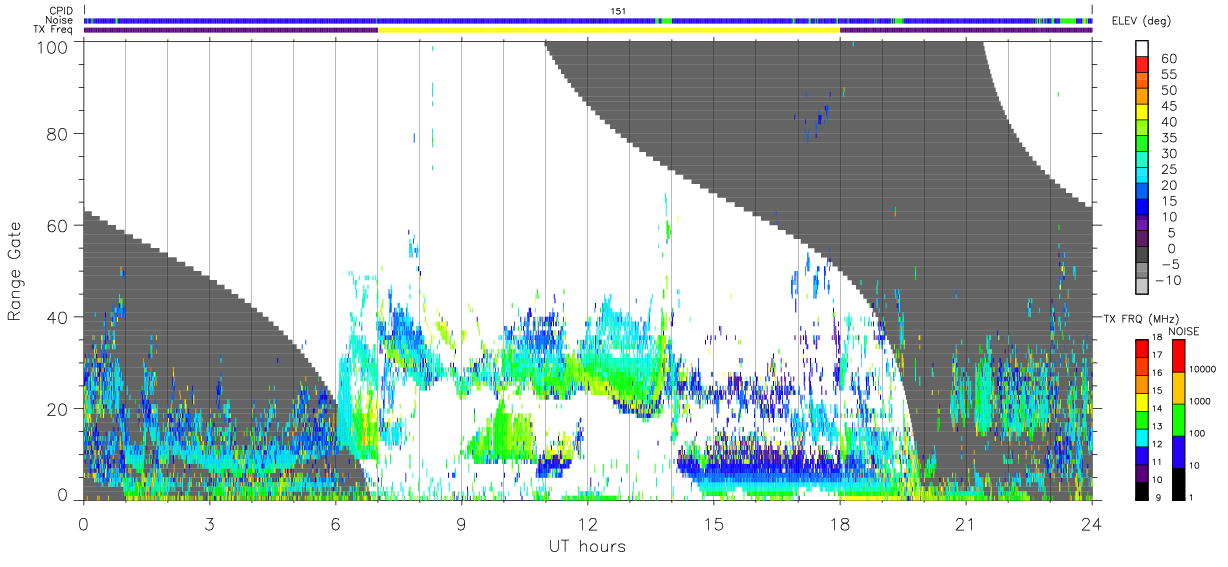Viewport: 1228px width, 567px height.
Task: Pick the orange segment of the NOISE colorbar
Action: click(1179, 388)
